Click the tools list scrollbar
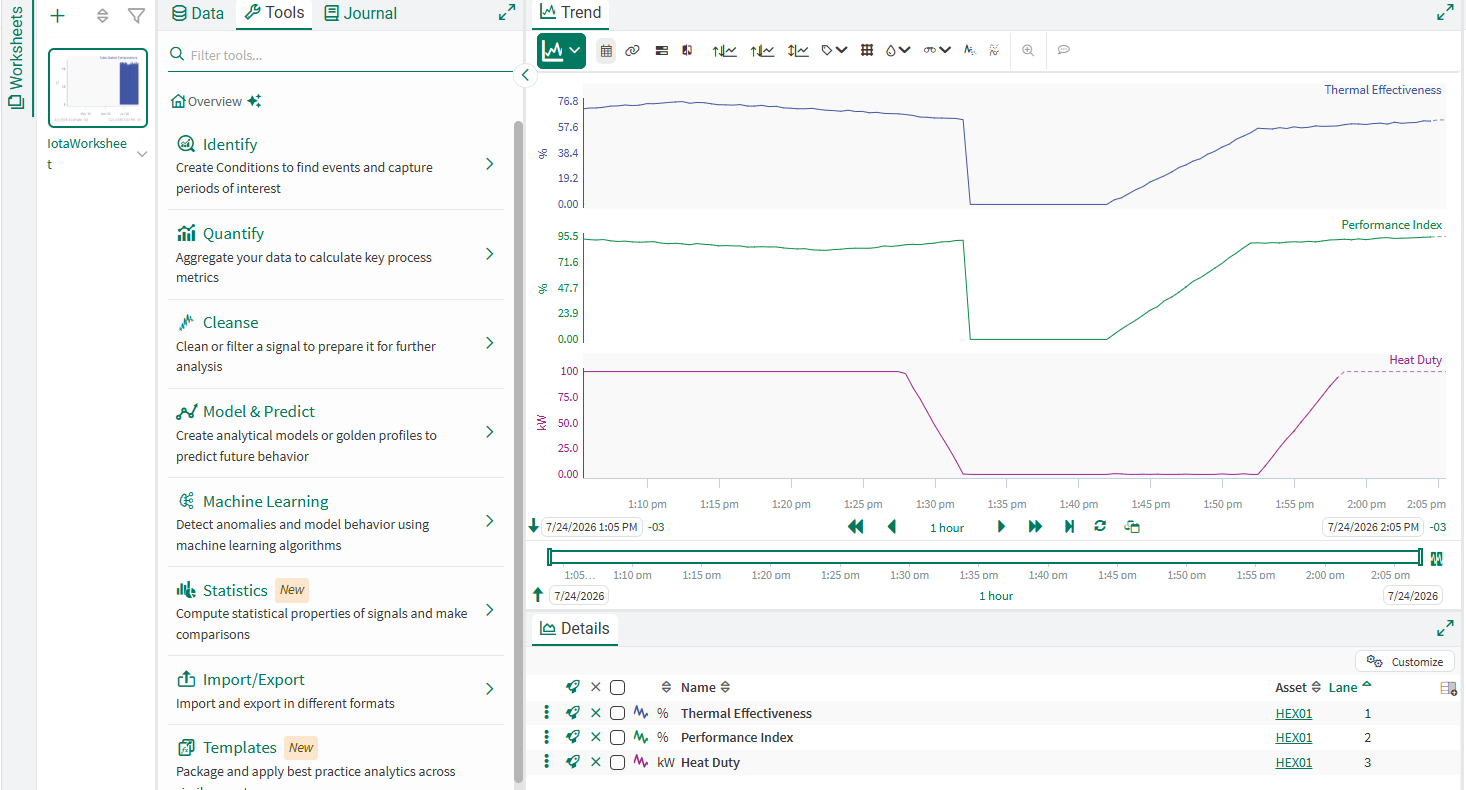The height and width of the screenshot is (790, 1466). point(518,450)
